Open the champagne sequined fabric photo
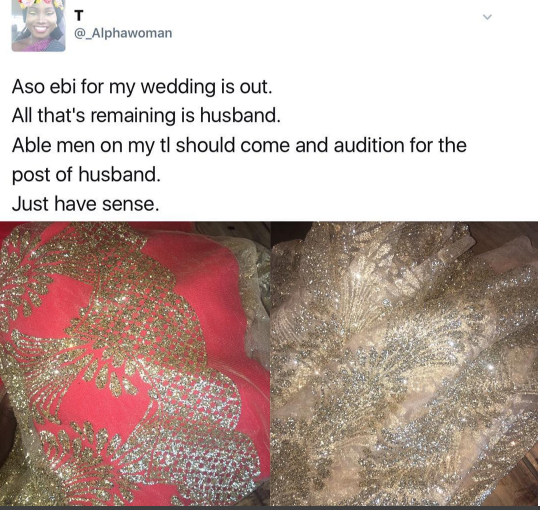 pos(404,364)
